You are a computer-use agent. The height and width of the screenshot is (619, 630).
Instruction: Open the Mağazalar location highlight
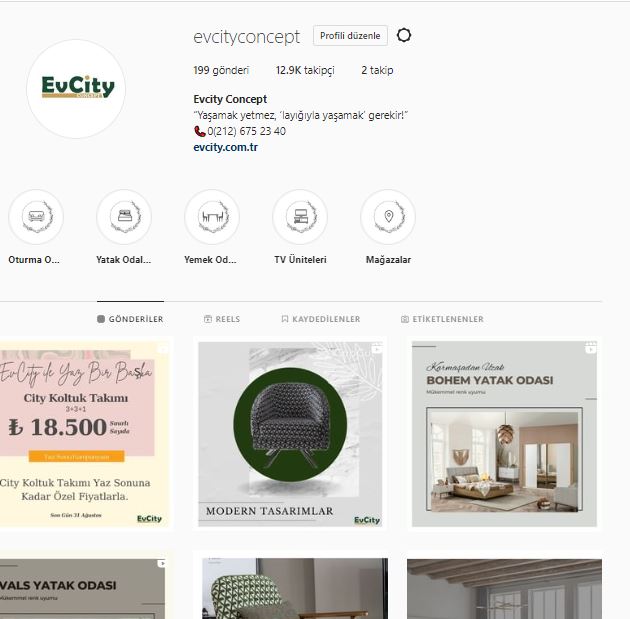coord(388,217)
